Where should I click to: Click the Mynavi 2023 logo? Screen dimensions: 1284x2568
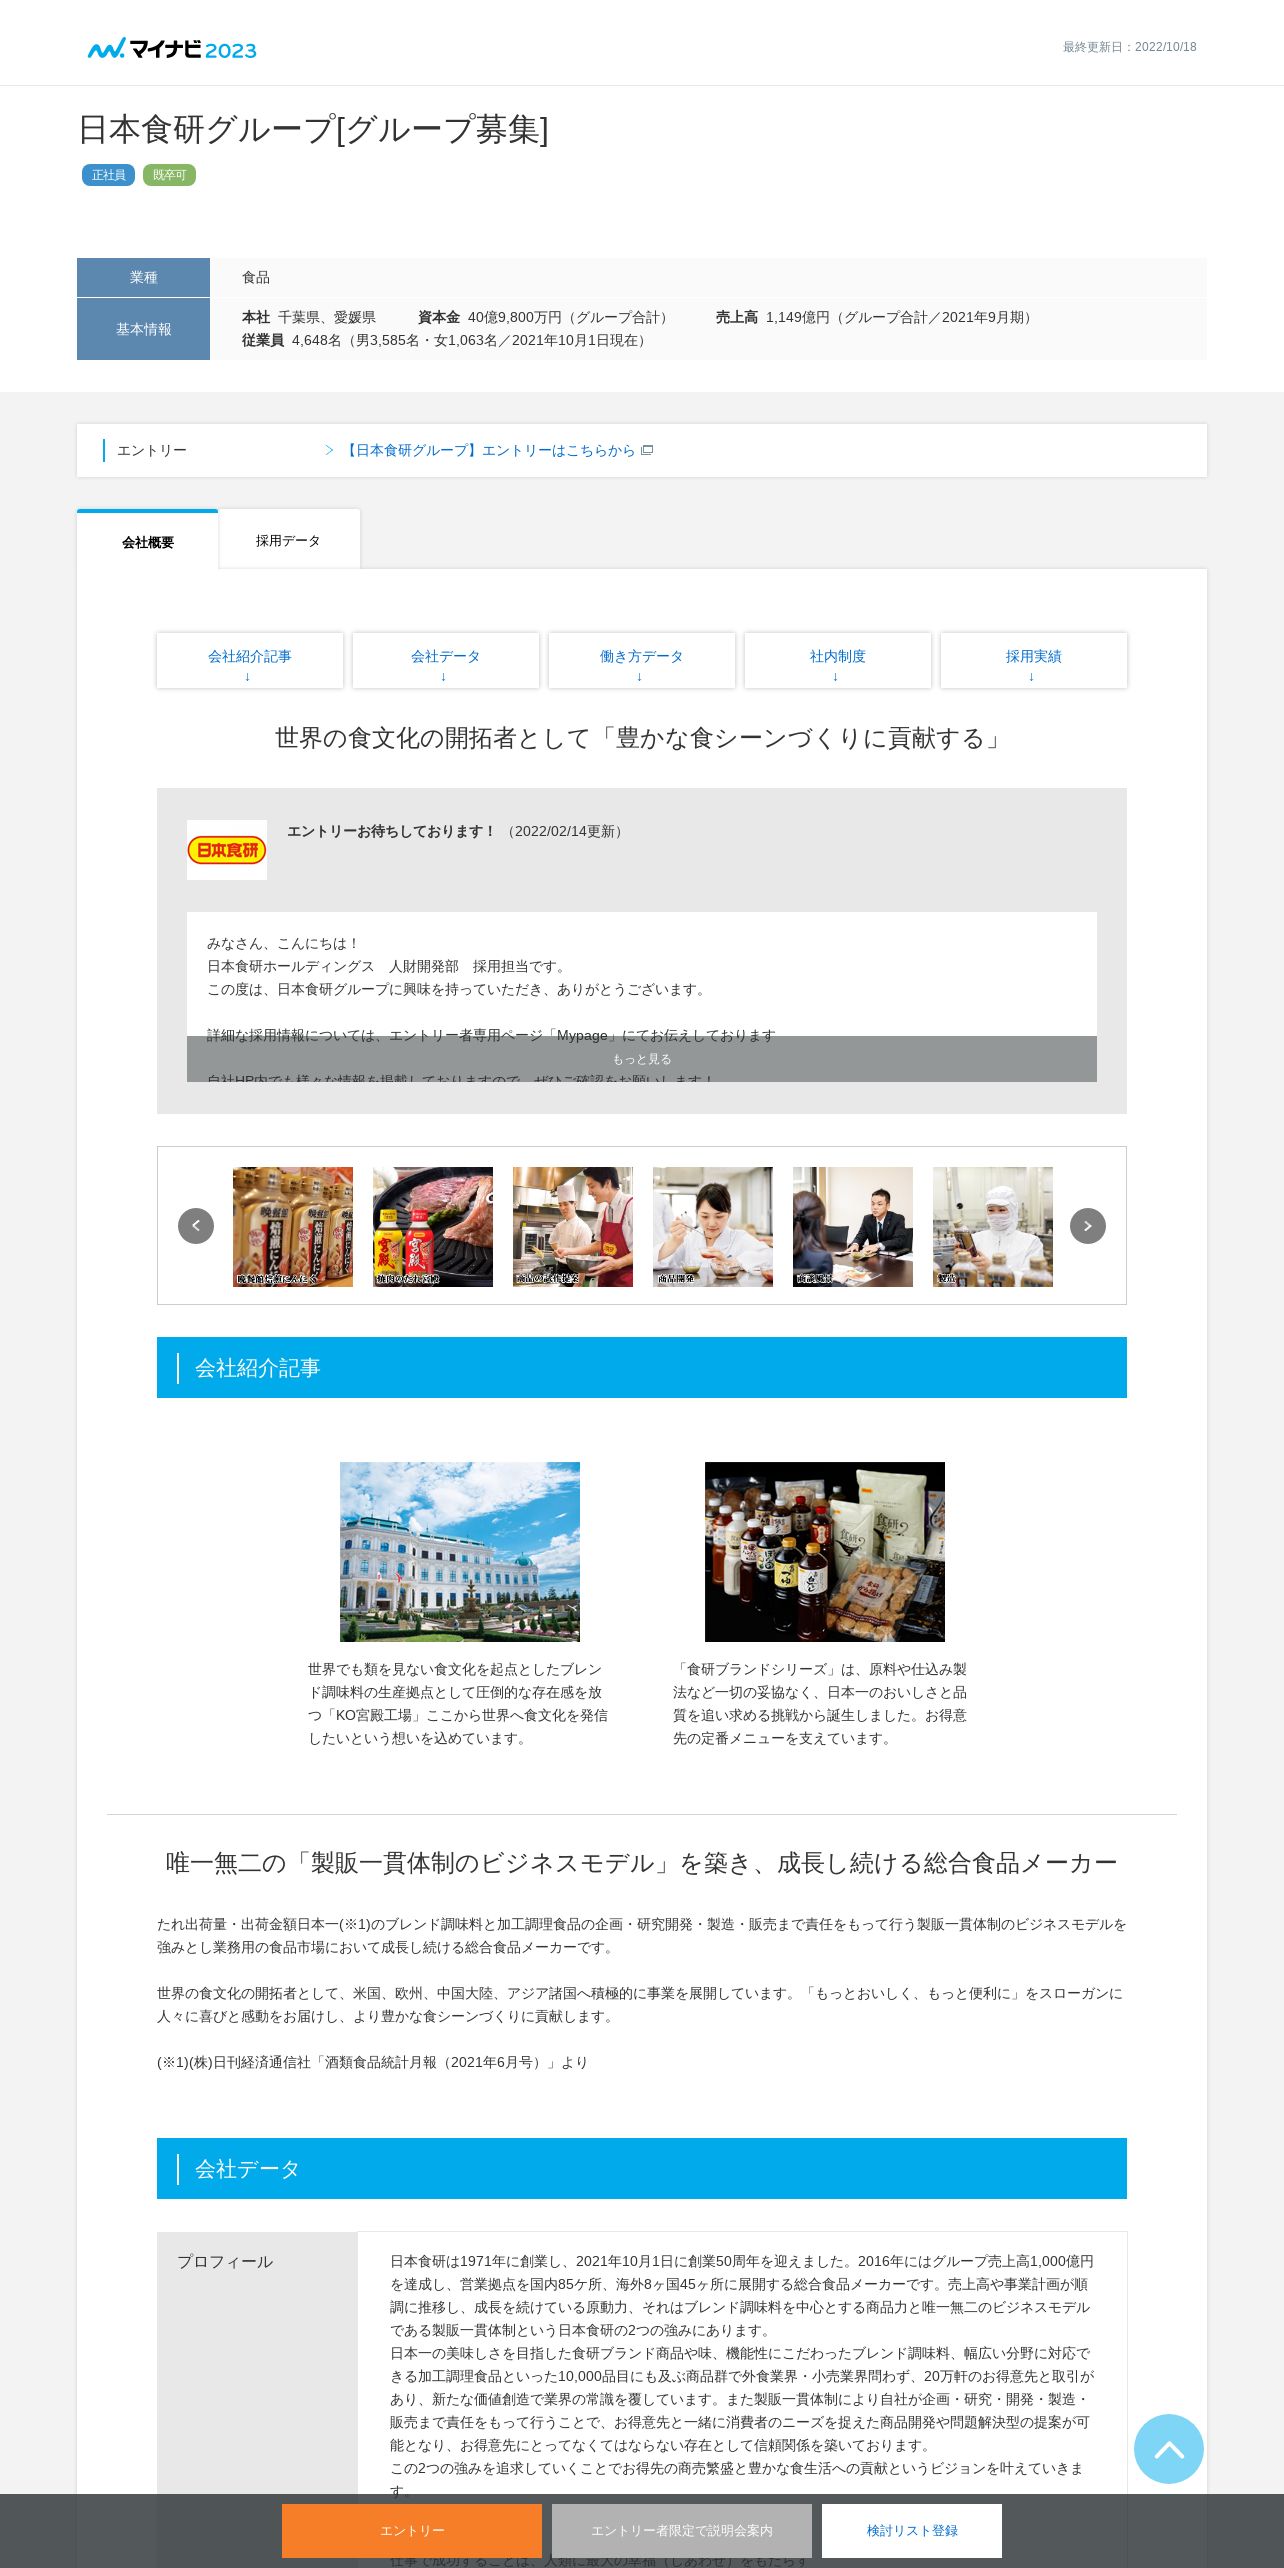(172, 49)
